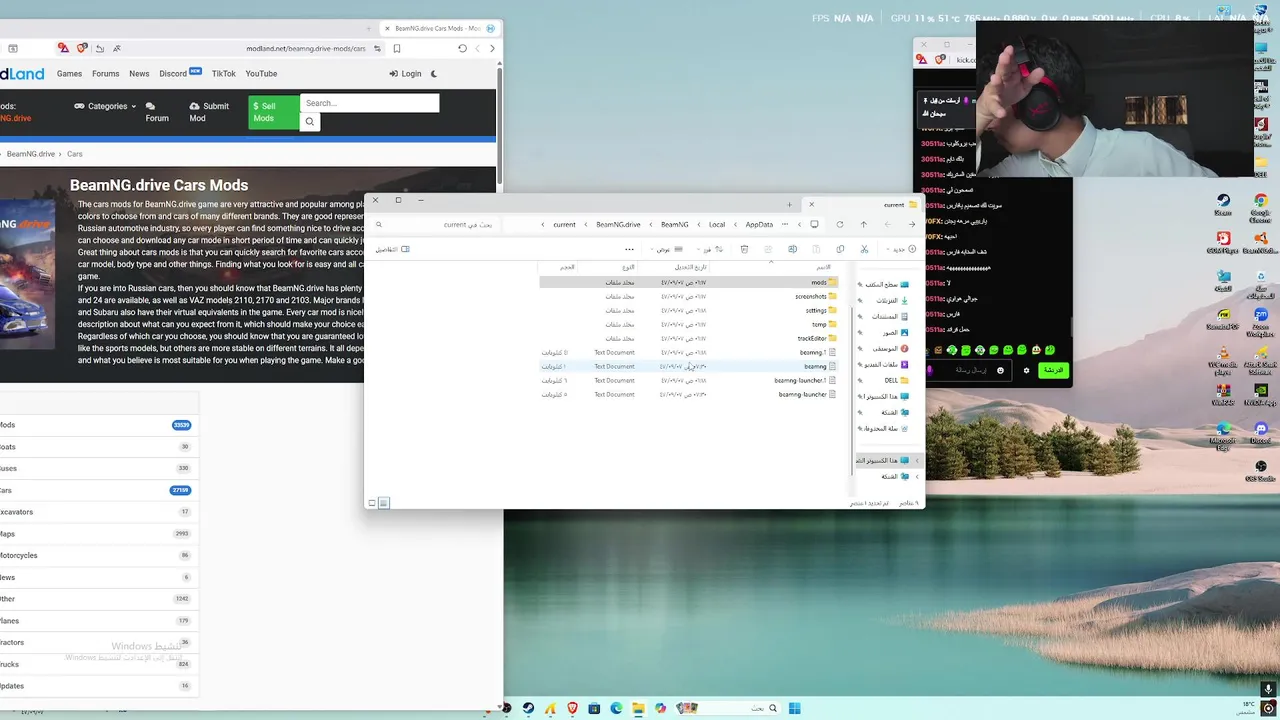Toggle the Details pane button in Explorer

point(392,249)
